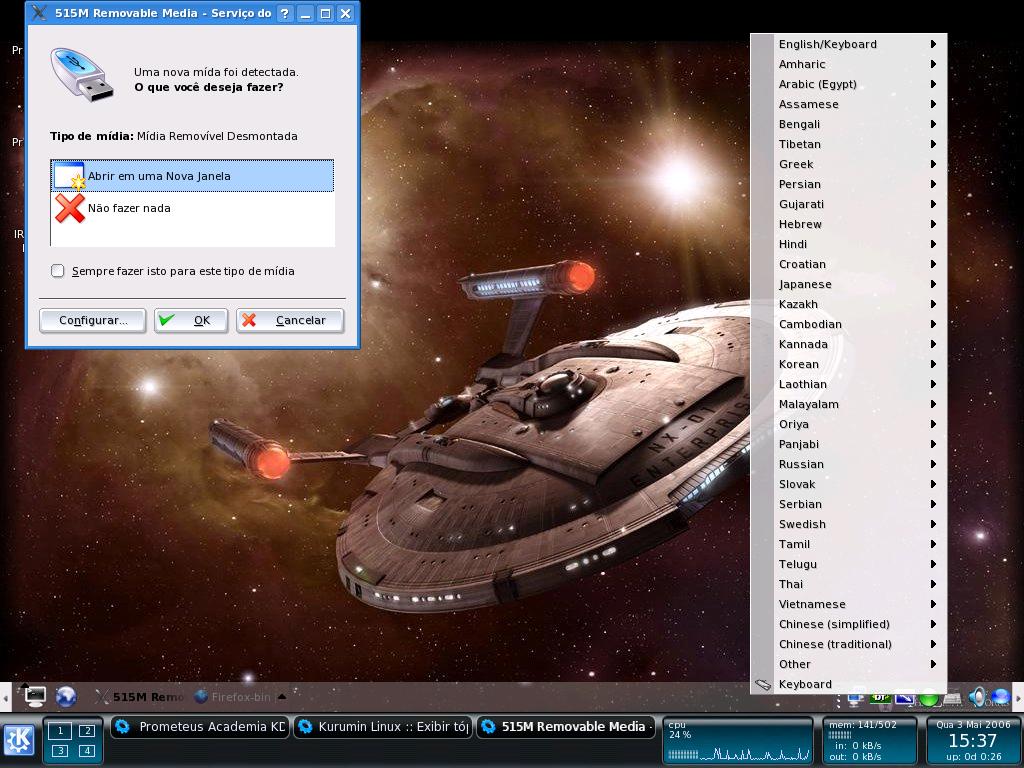Click the keyboard layout tray icon
Screen dimensions: 1024x768
tap(952, 699)
